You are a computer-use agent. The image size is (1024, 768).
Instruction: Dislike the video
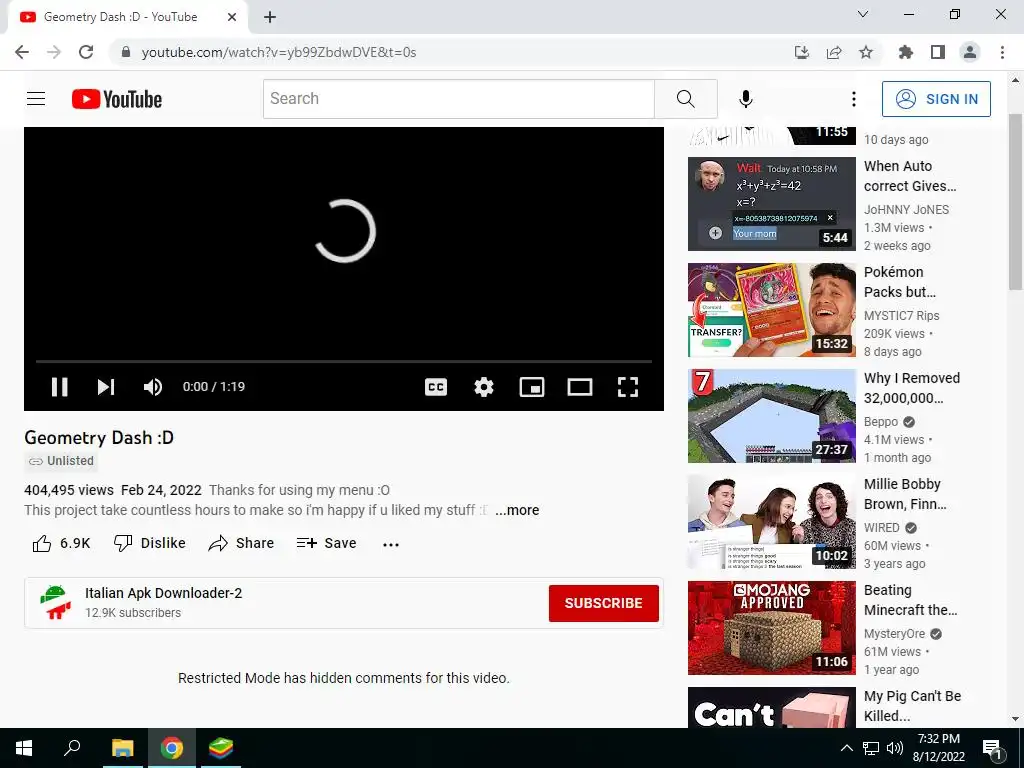tap(150, 543)
